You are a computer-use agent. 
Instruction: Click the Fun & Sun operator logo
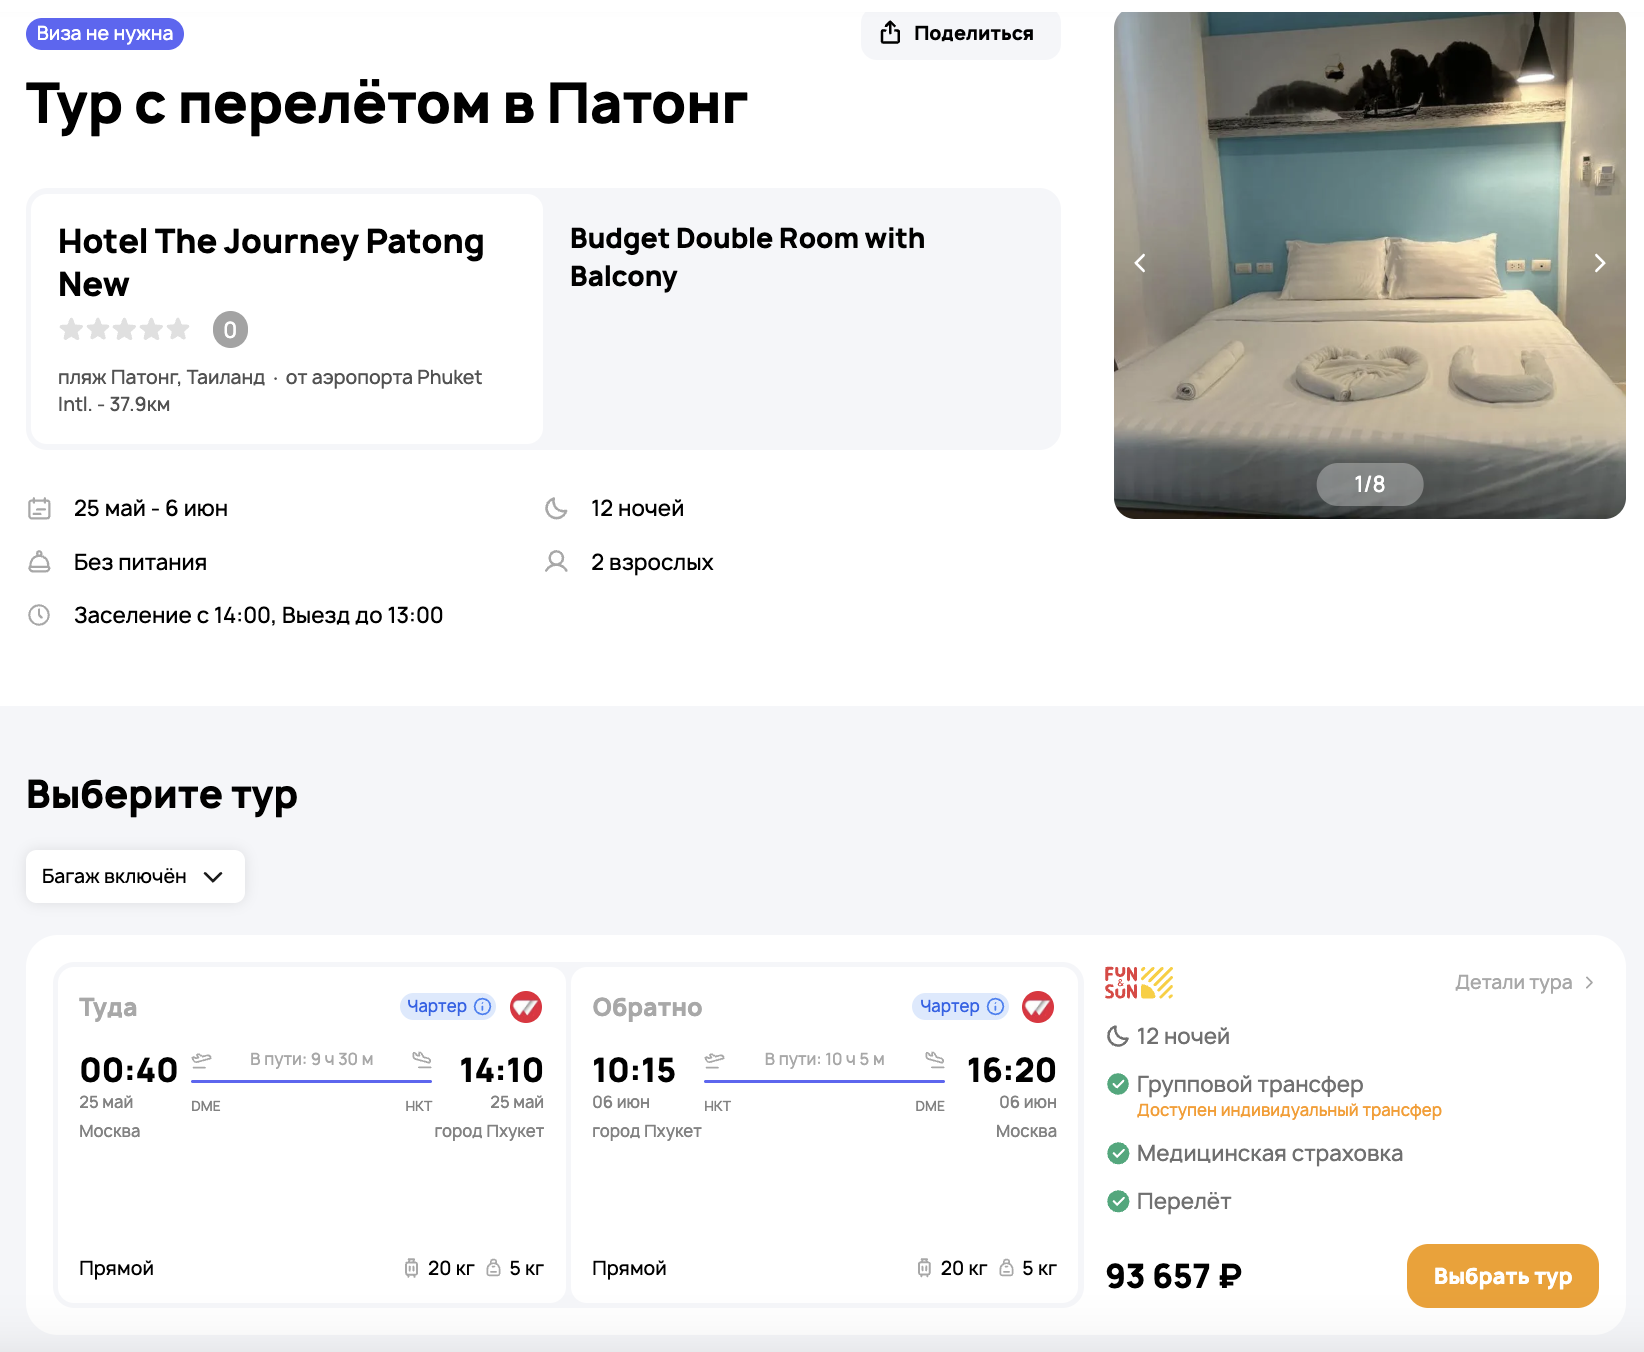[1138, 983]
